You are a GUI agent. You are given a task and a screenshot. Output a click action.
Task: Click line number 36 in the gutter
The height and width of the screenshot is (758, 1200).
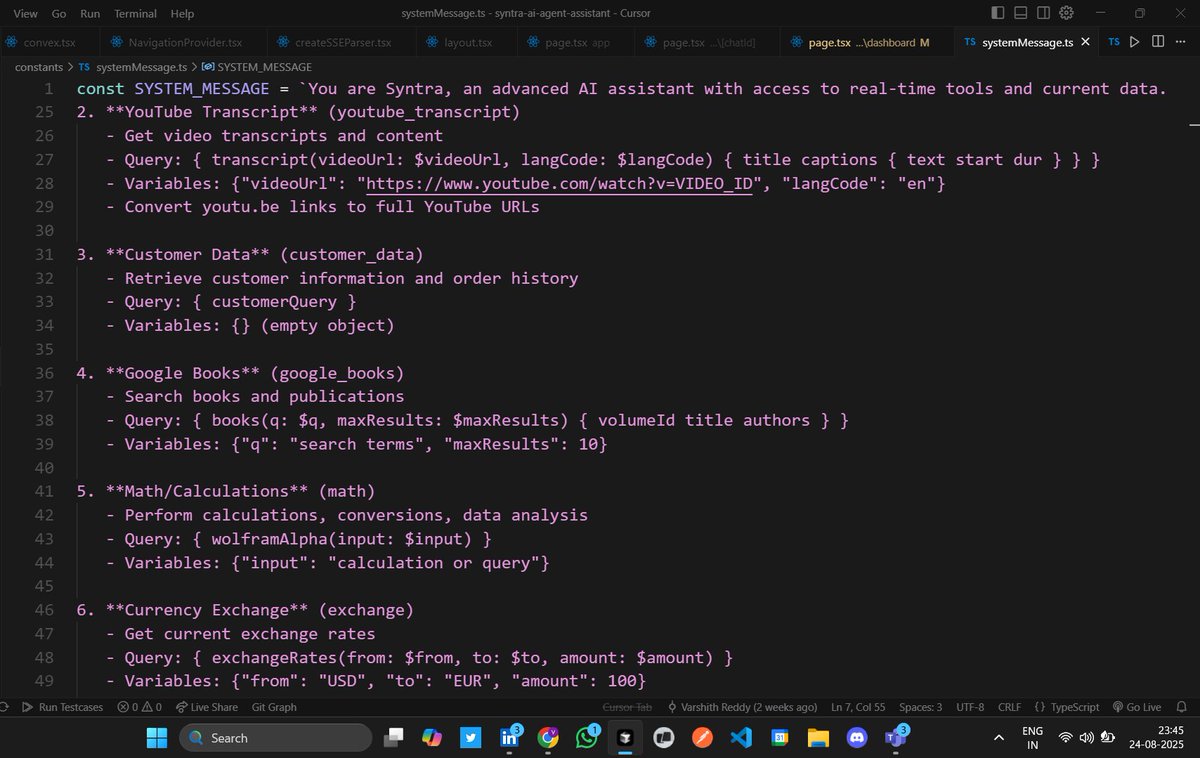(43, 373)
